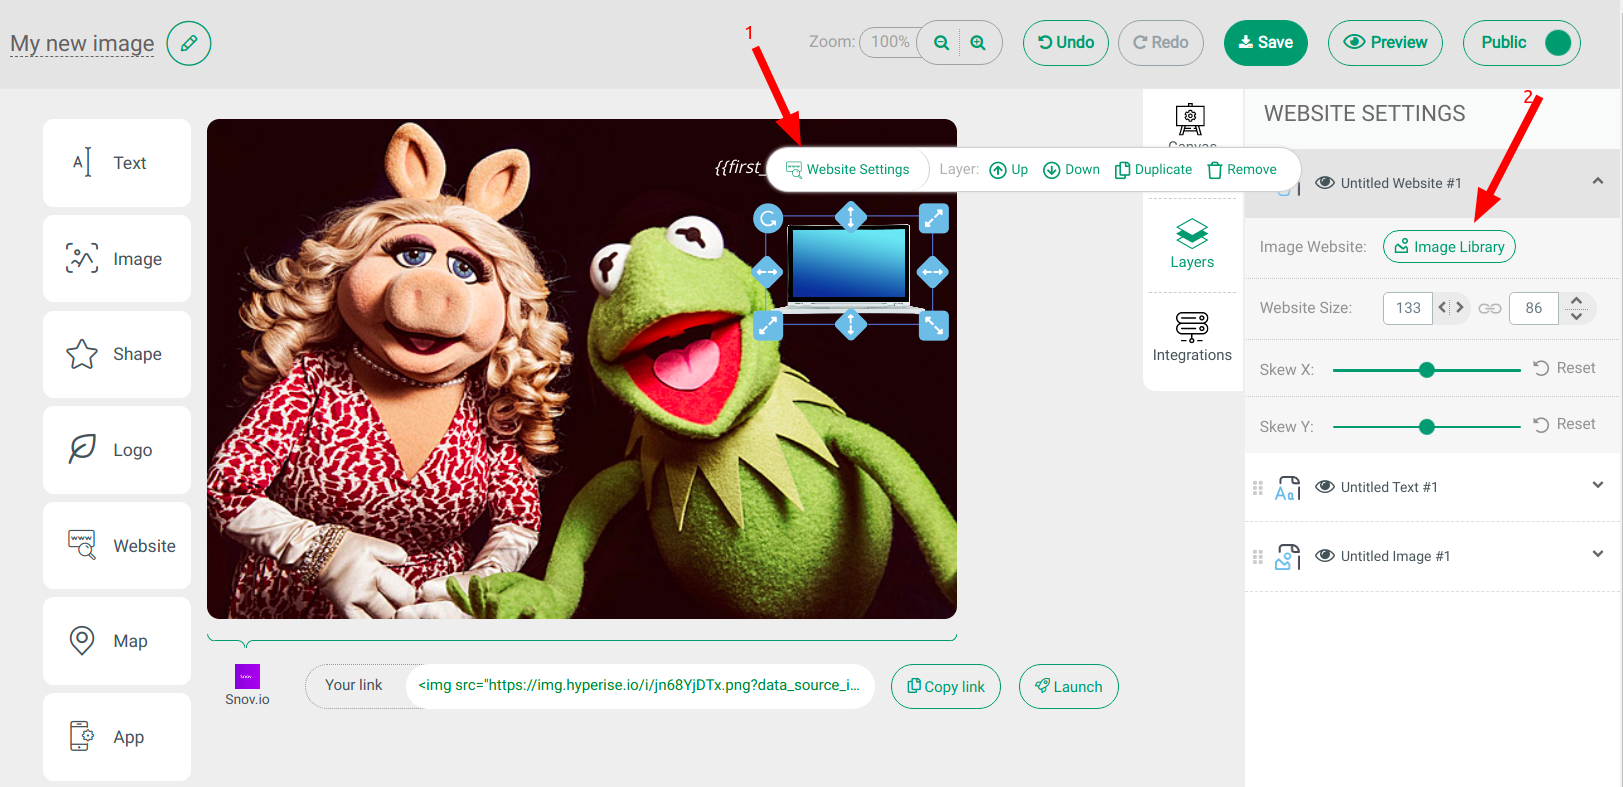The width and height of the screenshot is (1623, 787).
Task: Select the {{first text placeholder on canvas
Action: coord(738,167)
